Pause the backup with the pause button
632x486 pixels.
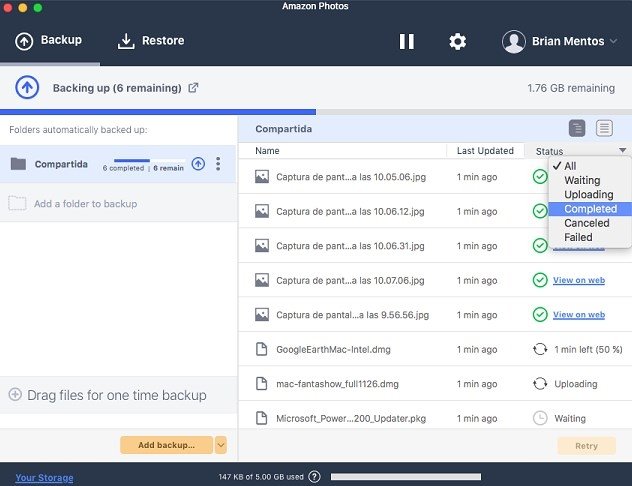click(406, 41)
